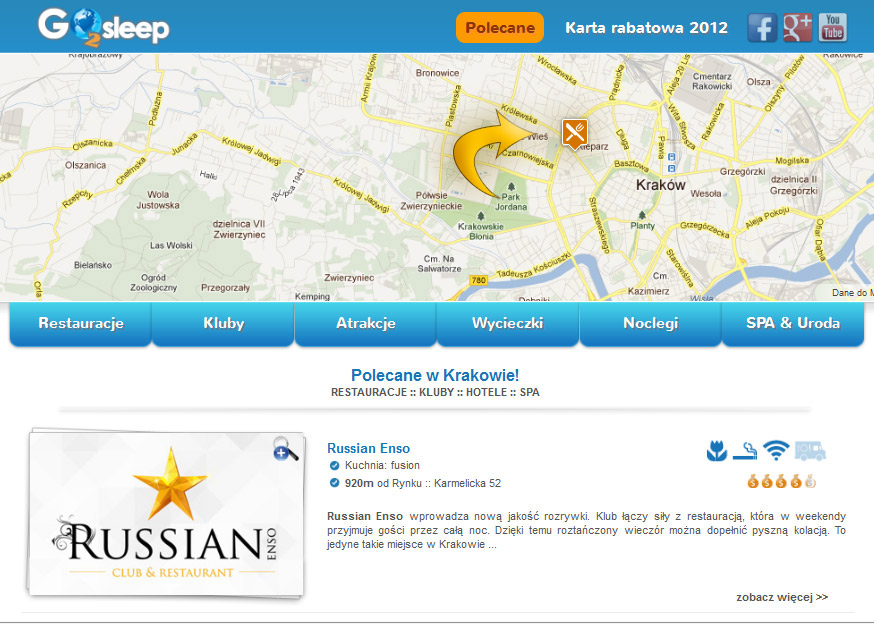Viewport: 874px width, 624px height.
Task: Click the smoking area amenity icon
Action: (x=745, y=451)
